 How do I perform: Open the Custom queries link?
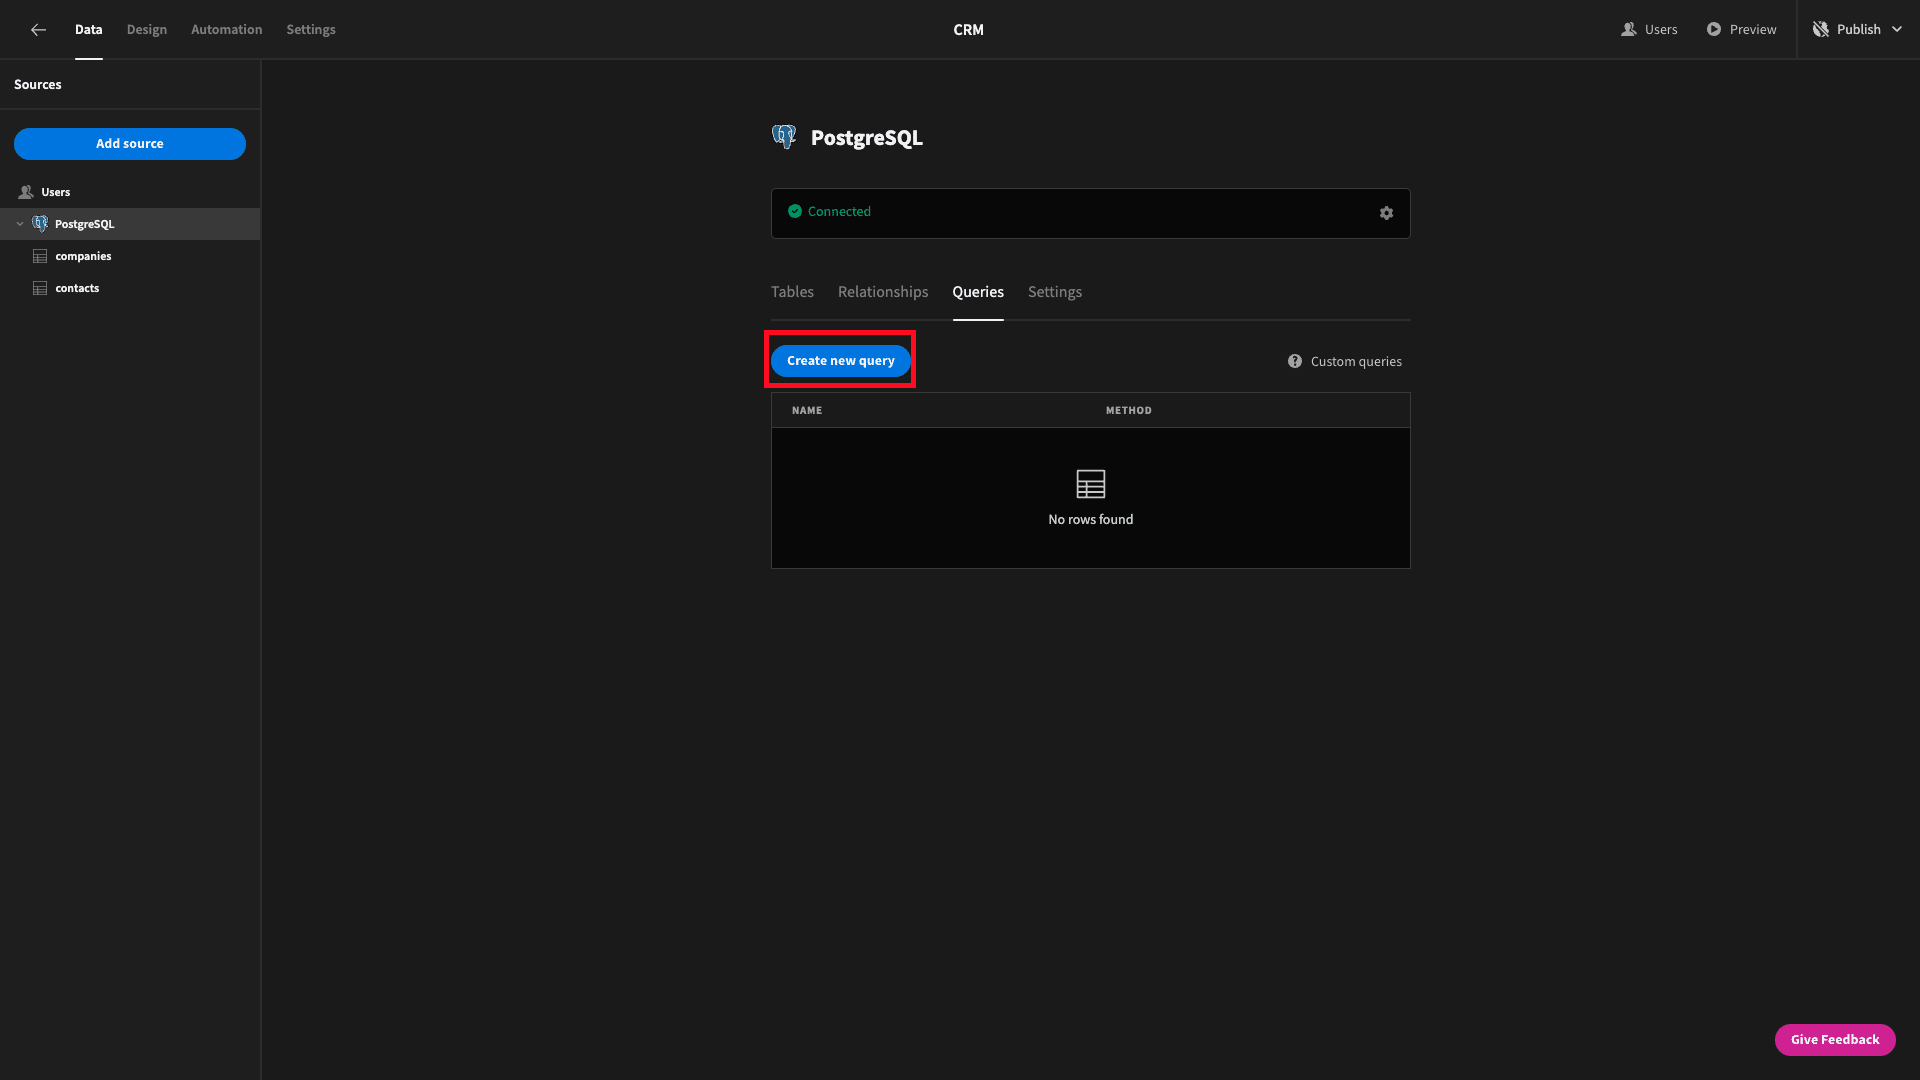(x=1356, y=361)
